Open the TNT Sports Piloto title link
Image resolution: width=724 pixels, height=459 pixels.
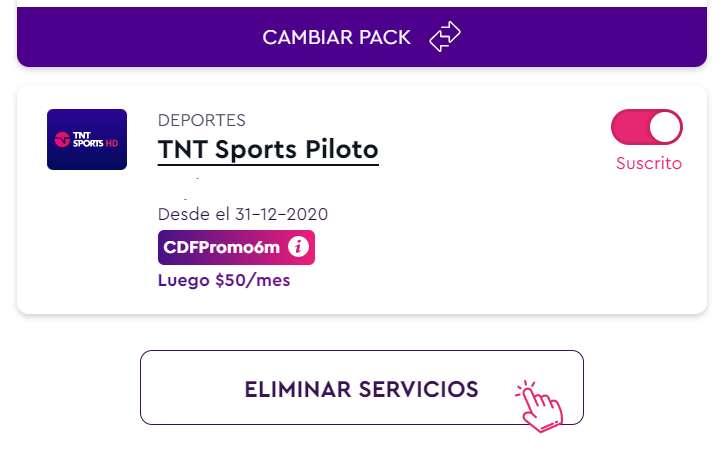(268, 150)
